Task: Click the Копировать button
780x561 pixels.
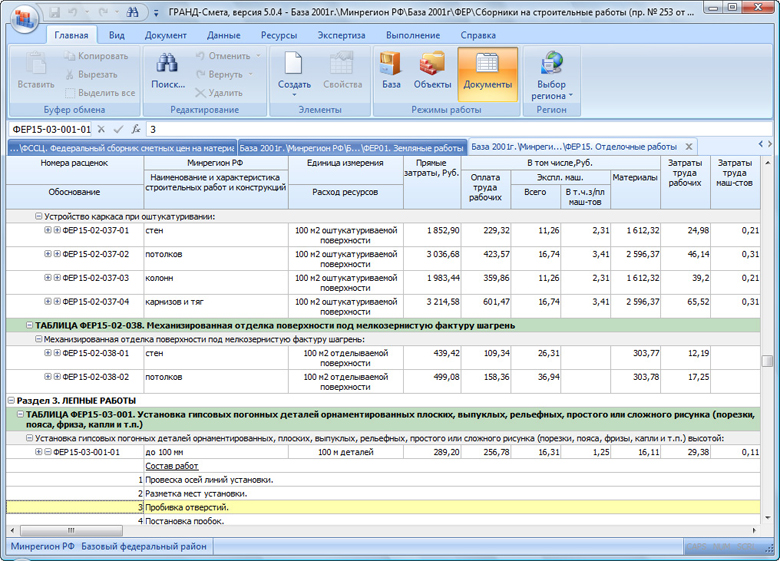Action: click(97, 56)
